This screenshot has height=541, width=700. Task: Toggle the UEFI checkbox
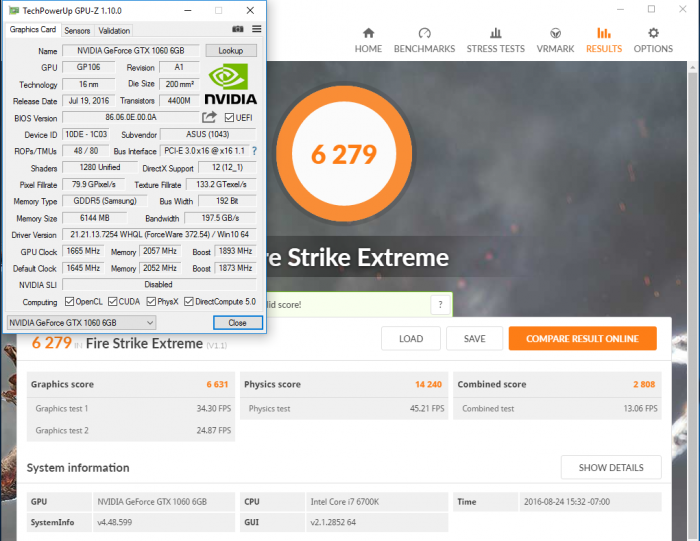click(x=229, y=117)
